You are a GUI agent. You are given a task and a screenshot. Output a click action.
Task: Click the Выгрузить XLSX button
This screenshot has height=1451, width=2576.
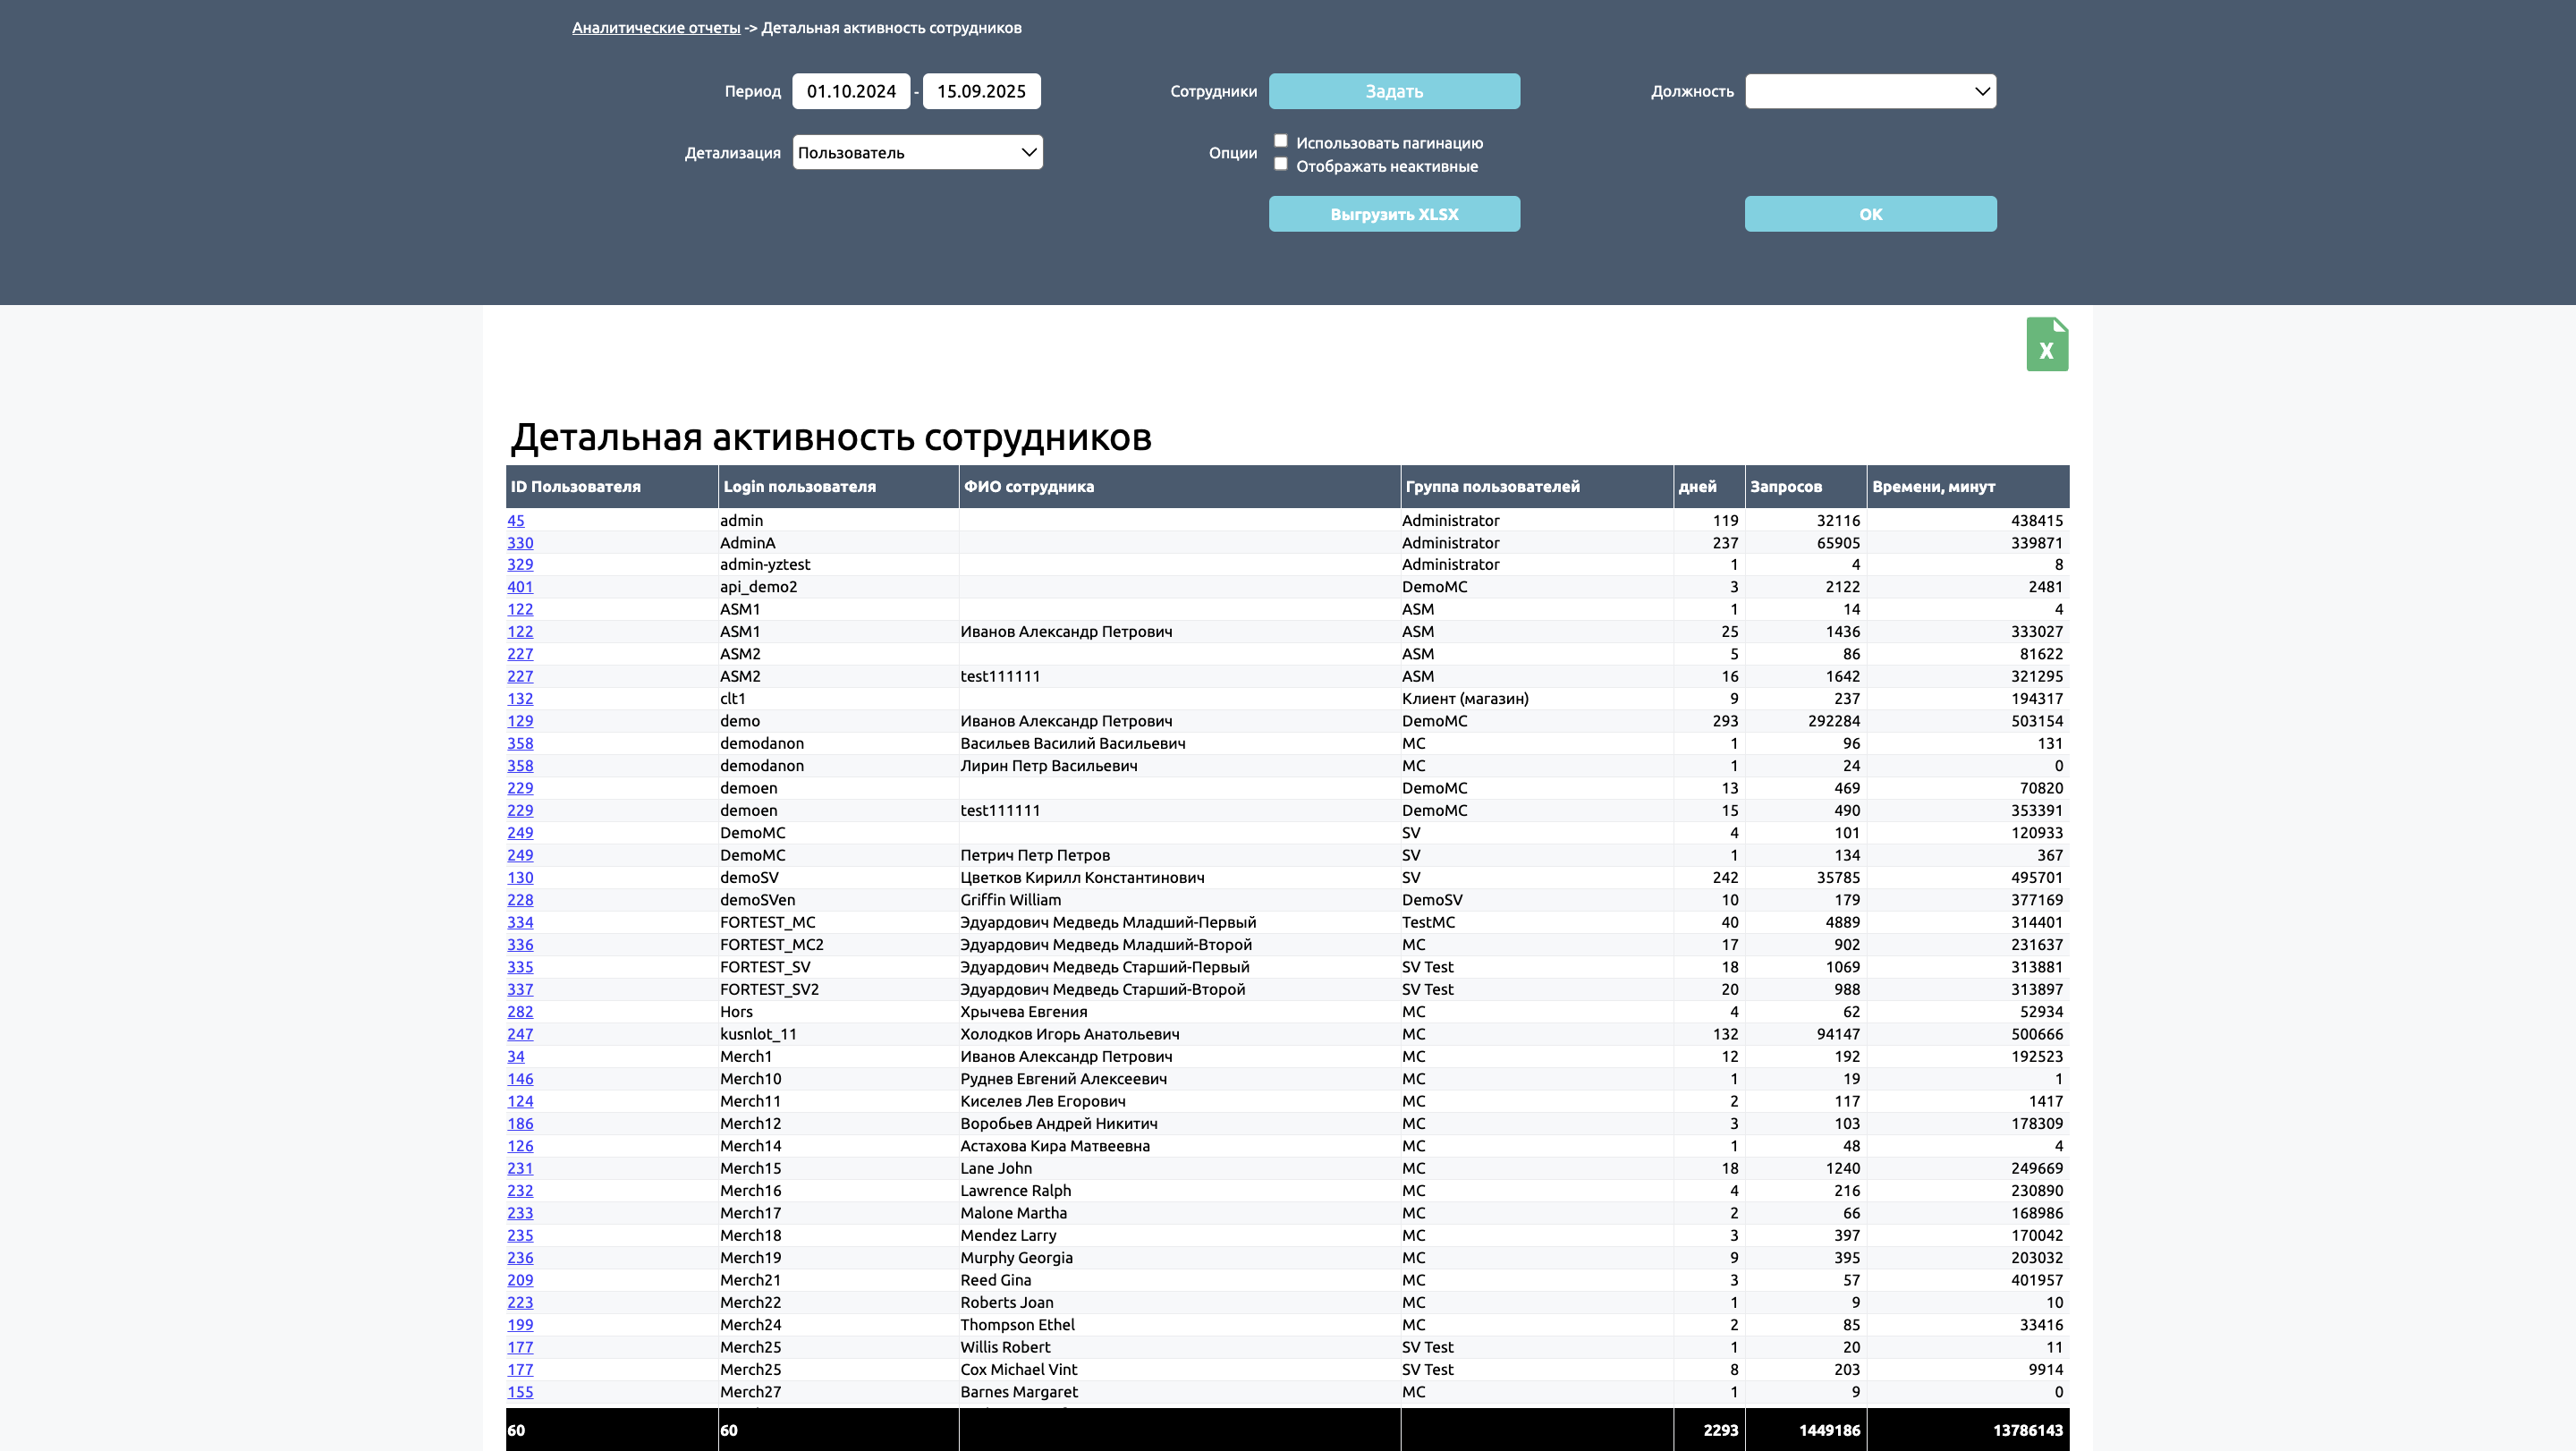pyautogui.click(x=1394, y=214)
